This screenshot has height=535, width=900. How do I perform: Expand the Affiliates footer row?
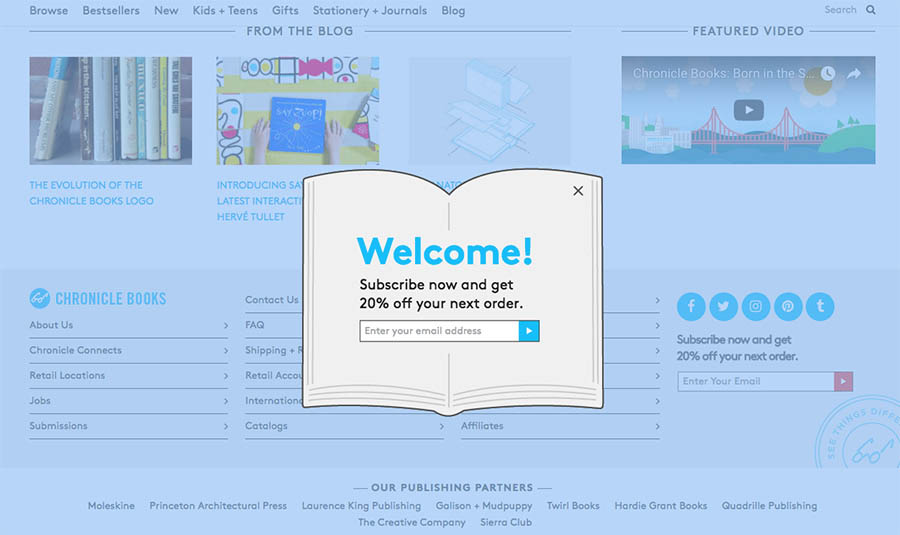[x=560, y=426]
